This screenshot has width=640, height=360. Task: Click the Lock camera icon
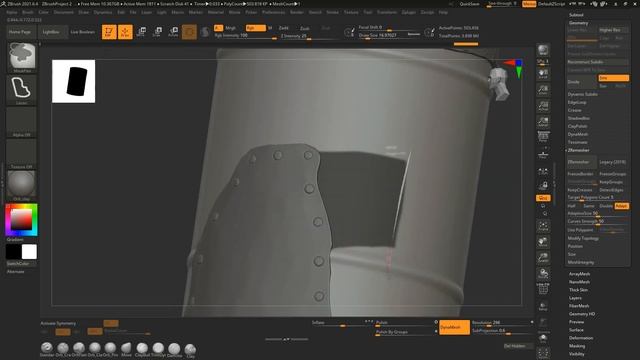click(x=543, y=186)
